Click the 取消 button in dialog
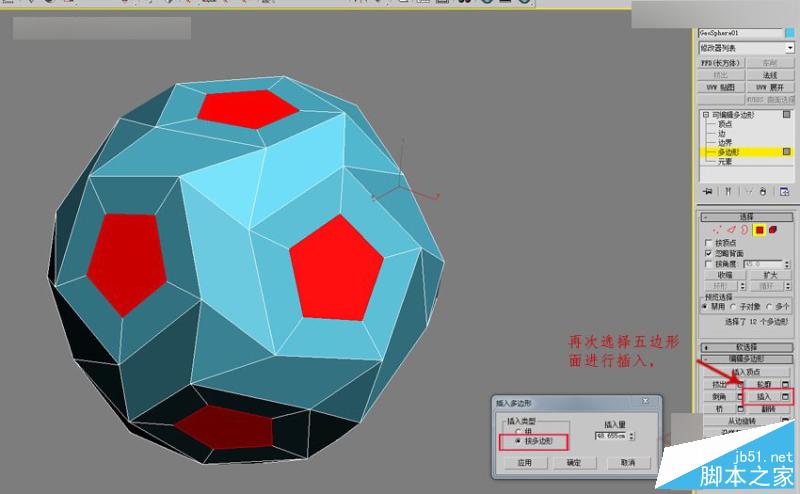The width and height of the screenshot is (800, 494). pyautogui.click(x=629, y=462)
